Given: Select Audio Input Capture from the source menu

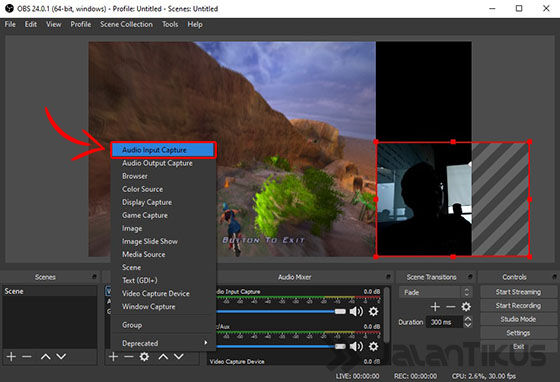Looking at the screenshot, I should coord(163,150).
